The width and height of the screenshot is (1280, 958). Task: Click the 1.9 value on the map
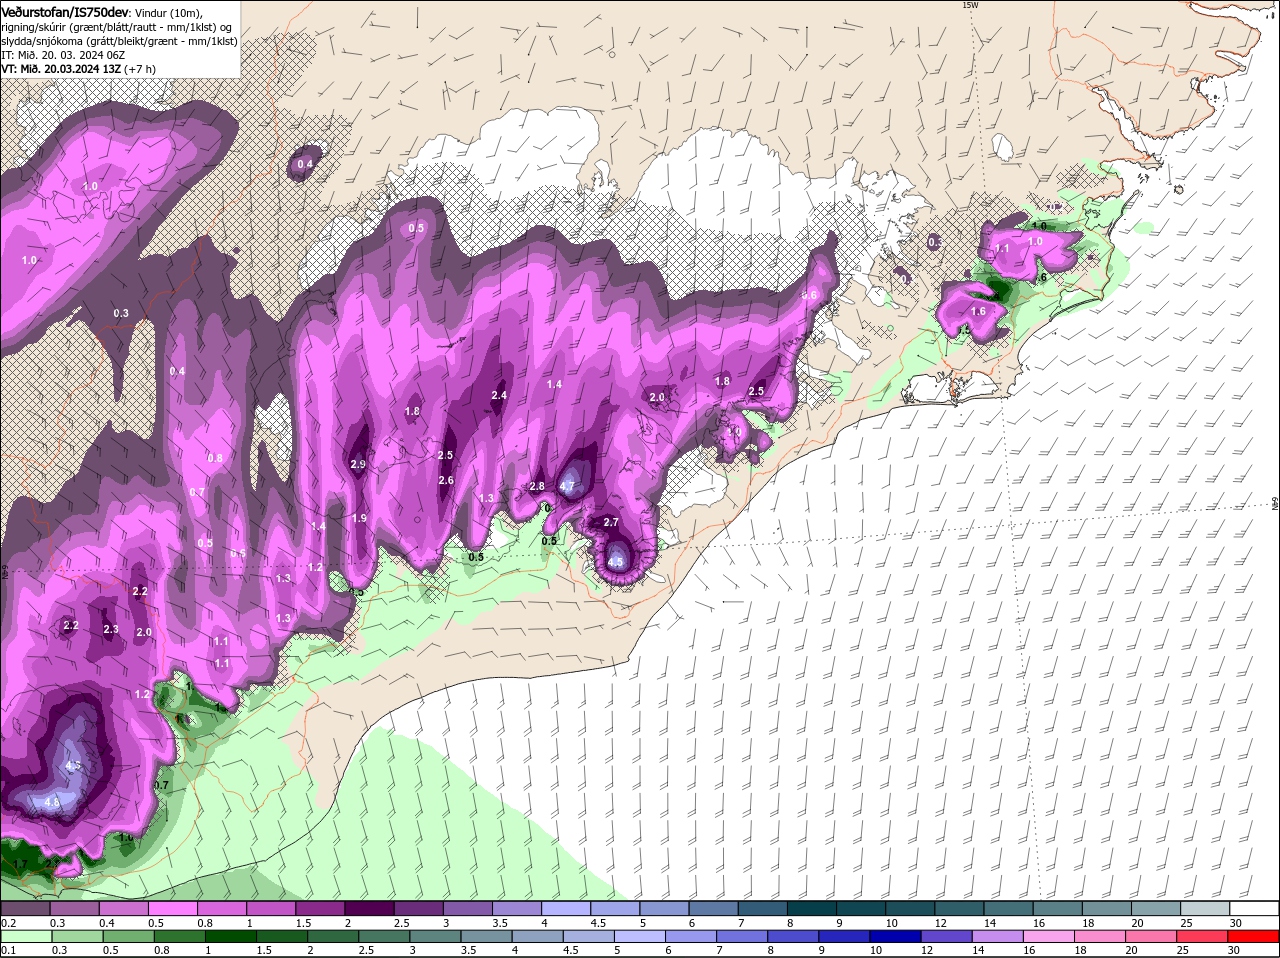tap(359, 518)
